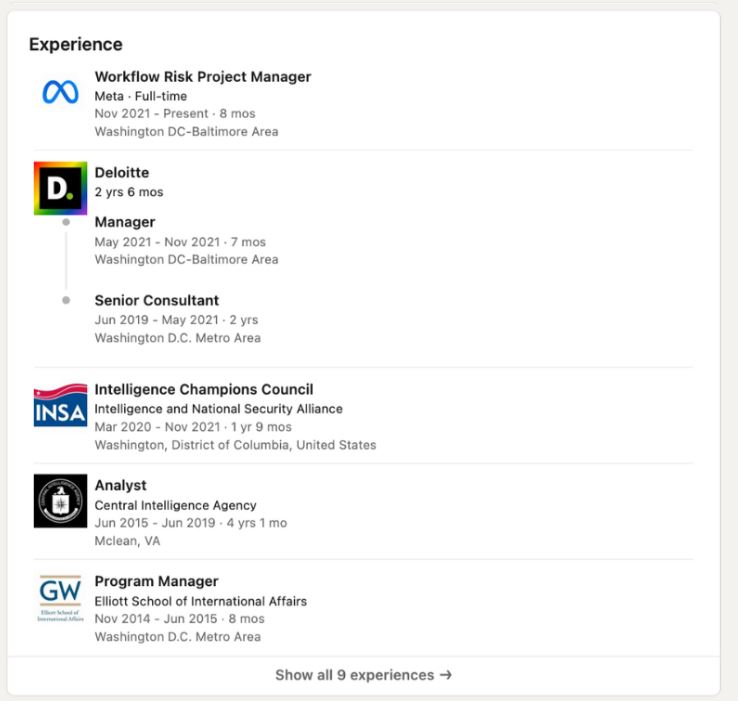The image size is (738, 701).
Task: Expand Show all 9 experiences
Action: point(363,675)
